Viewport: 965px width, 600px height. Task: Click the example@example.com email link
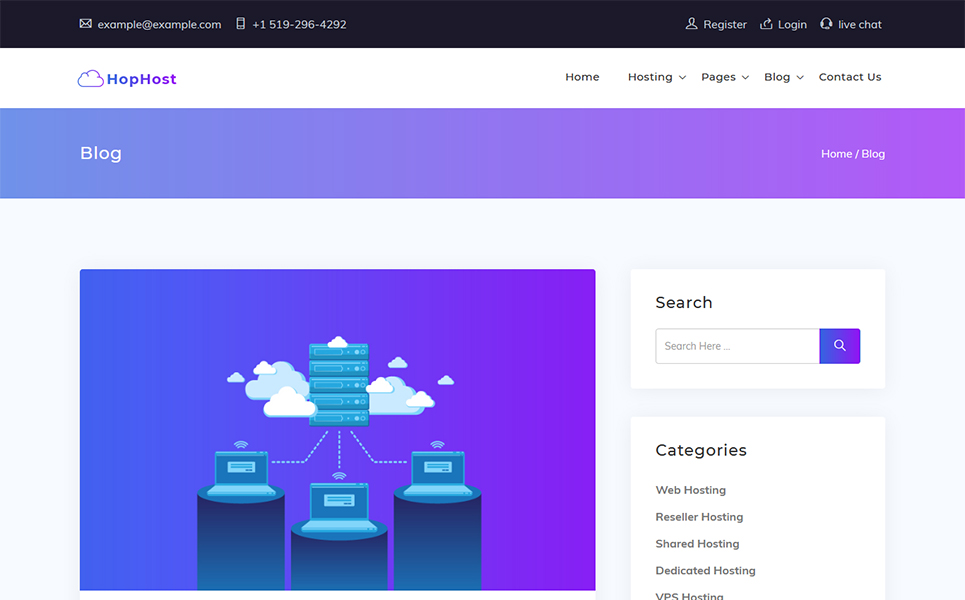pos(159,24)
